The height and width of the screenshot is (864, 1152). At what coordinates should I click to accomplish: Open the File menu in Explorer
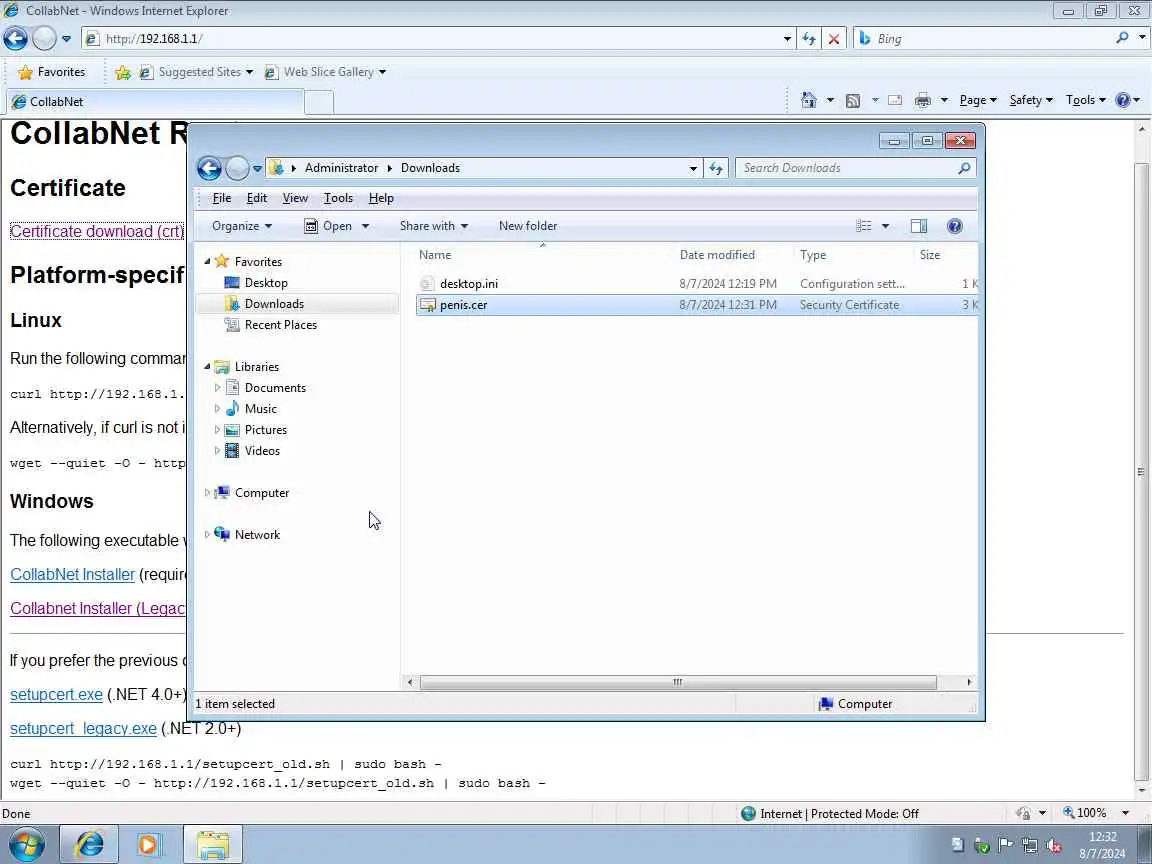(222, 198)
